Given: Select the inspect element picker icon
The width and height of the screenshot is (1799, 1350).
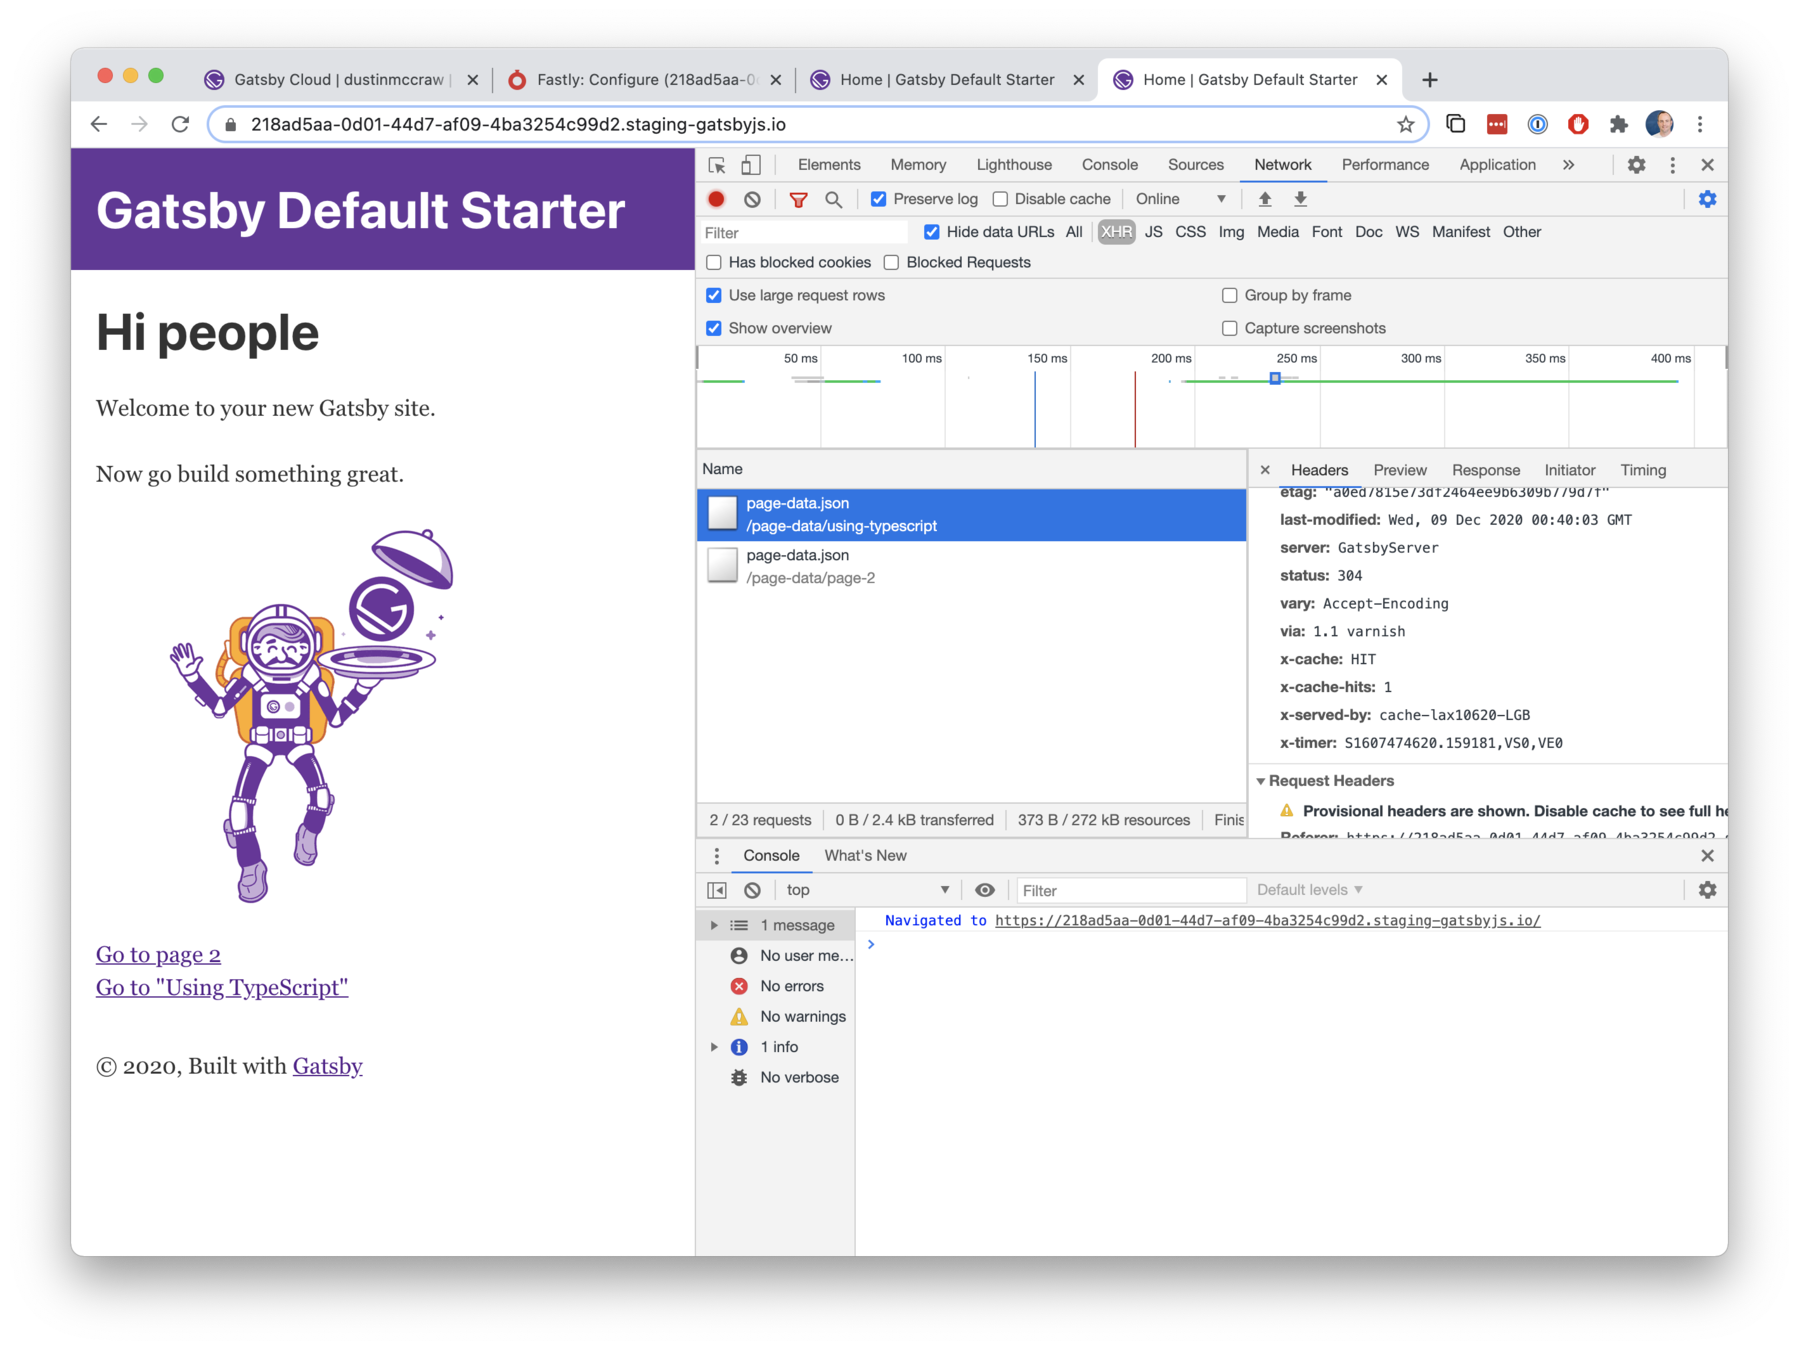Looking at the screenshot, I should click(717, 165).
